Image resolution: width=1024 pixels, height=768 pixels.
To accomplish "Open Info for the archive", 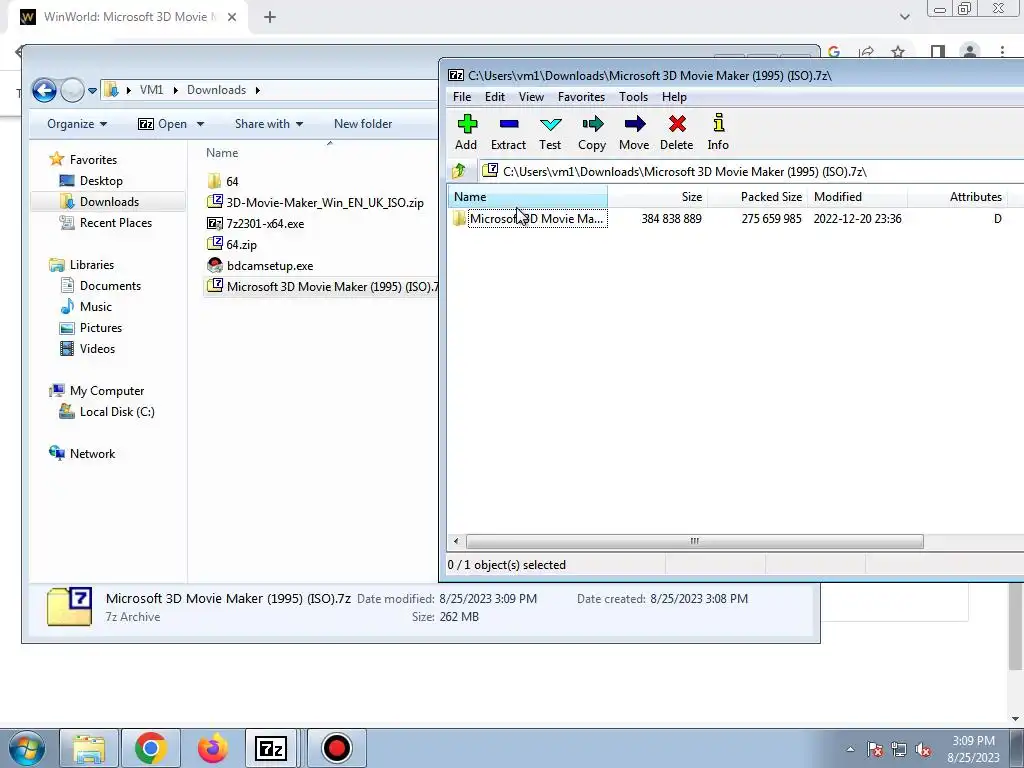I will pos(718,133).
